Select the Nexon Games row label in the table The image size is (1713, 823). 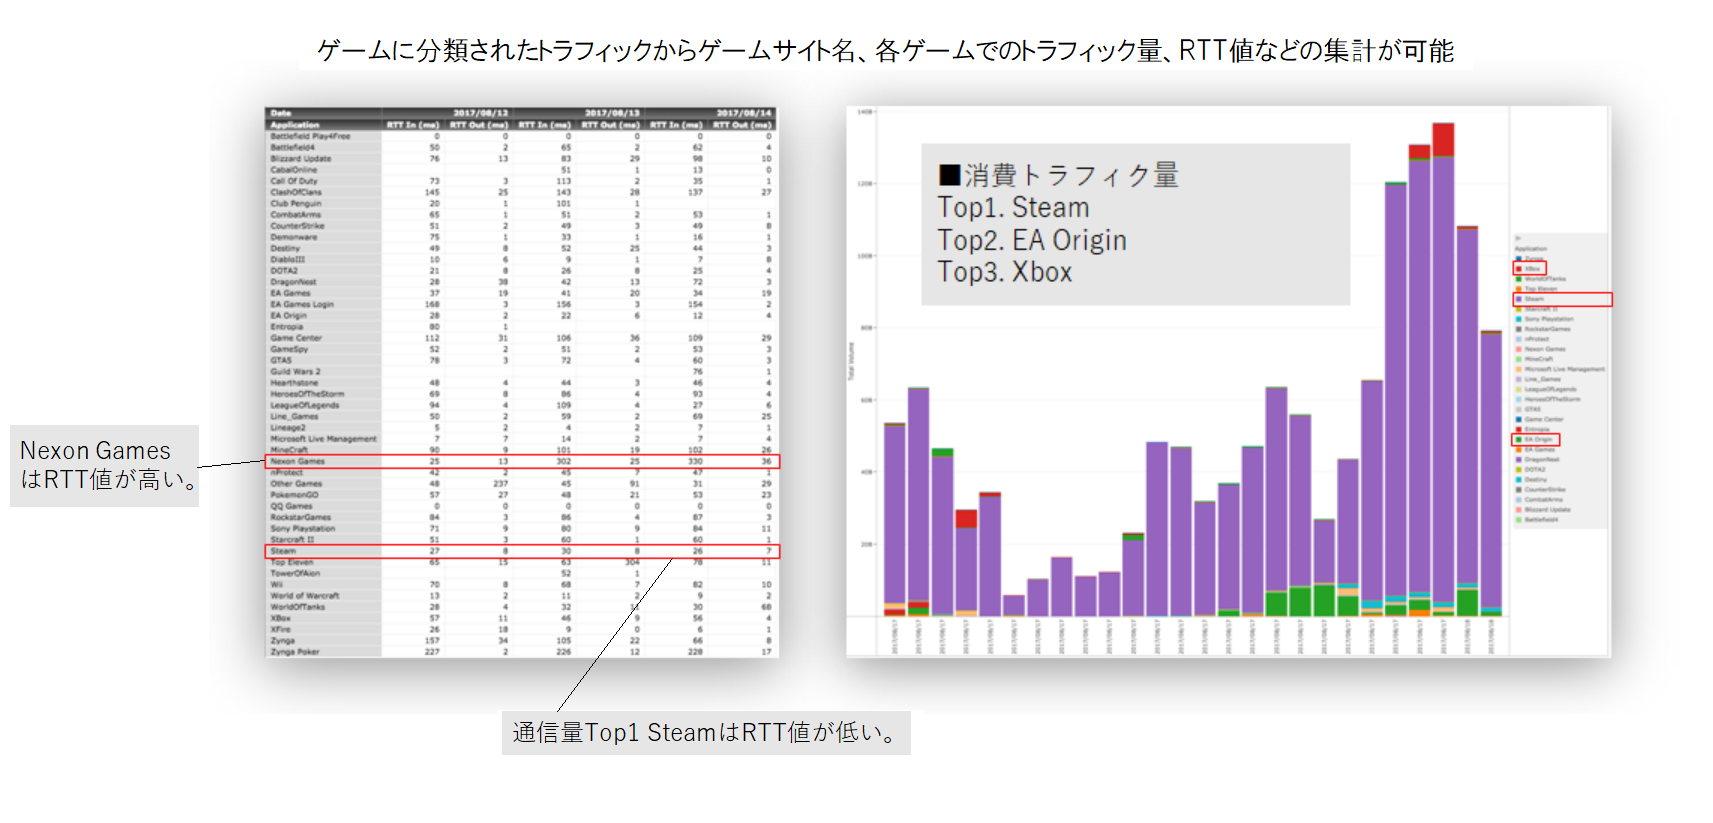(x=297, y=461)
